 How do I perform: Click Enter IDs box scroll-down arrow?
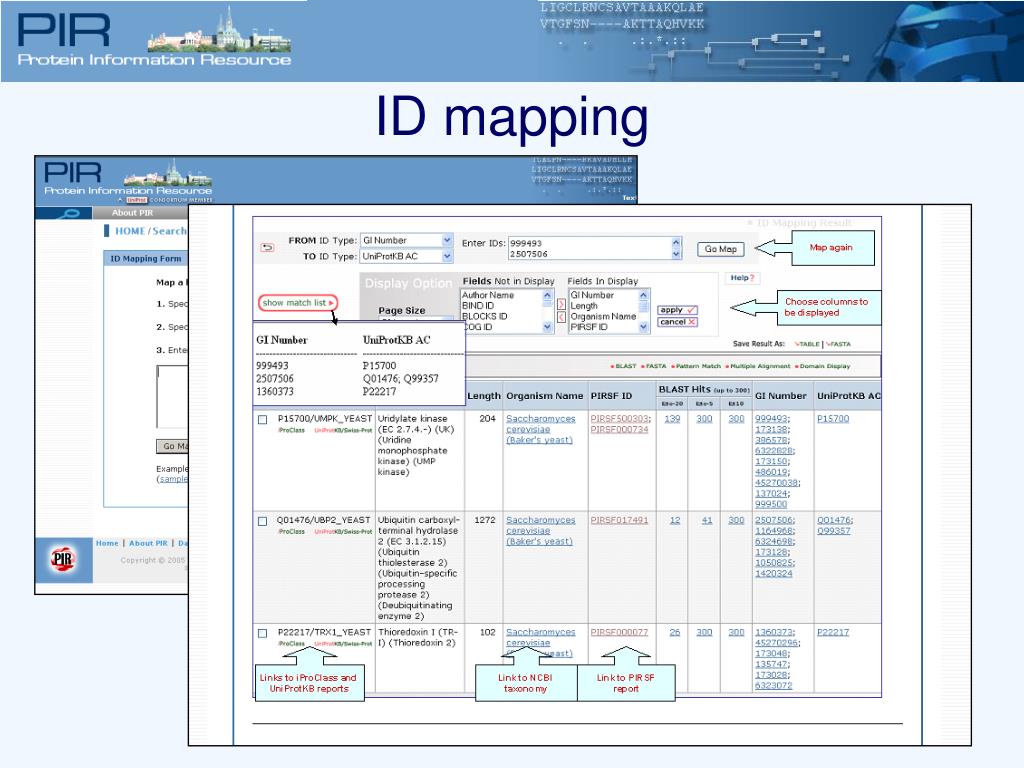[x=676, y=254]
